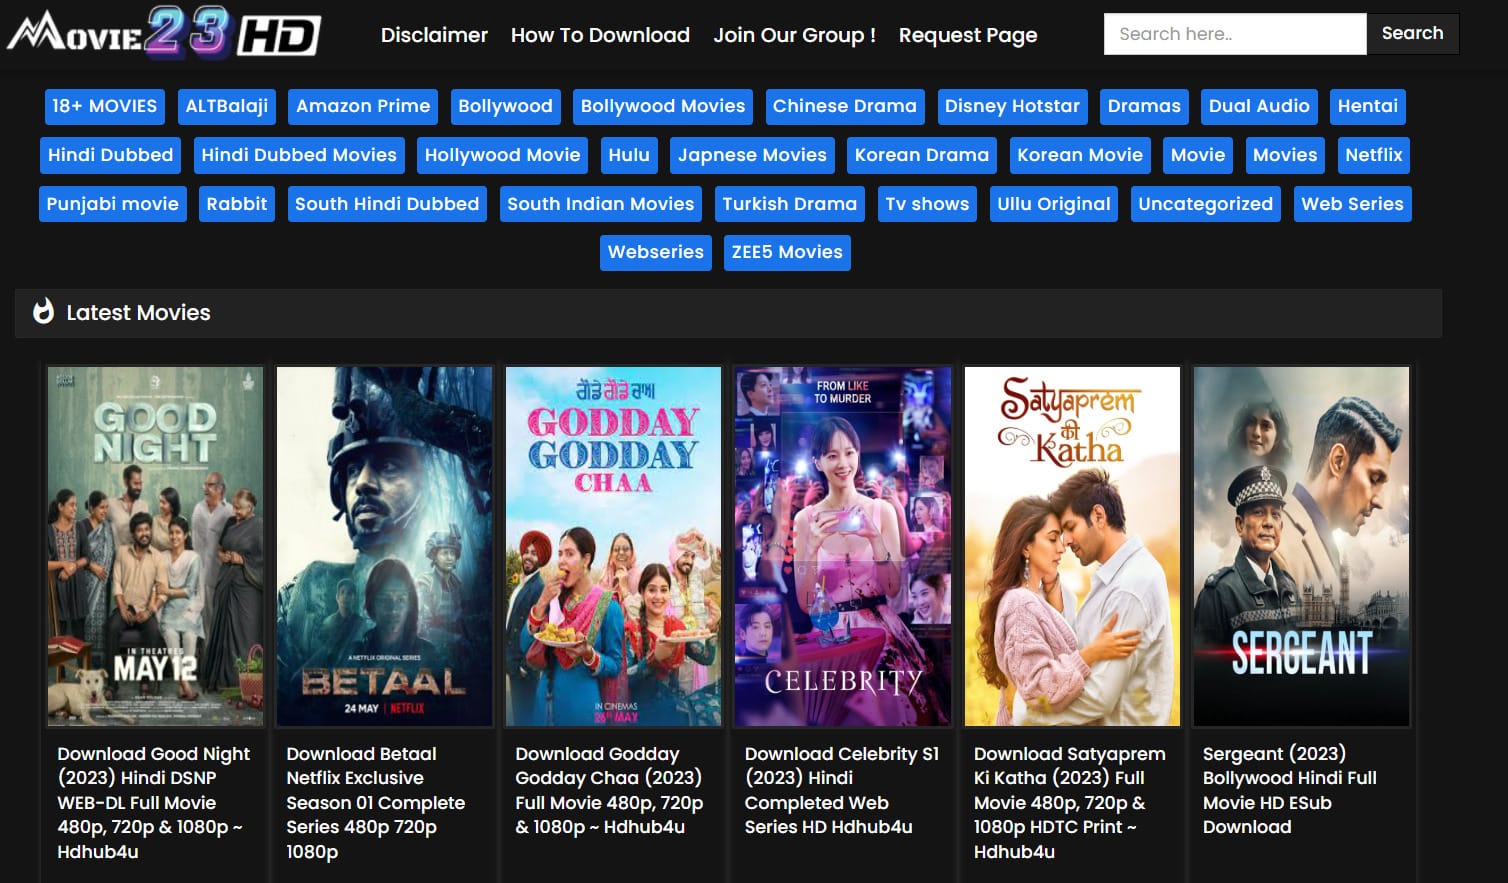
Task: Select the Hulu category tag
Action: click(x=629, y=155)
